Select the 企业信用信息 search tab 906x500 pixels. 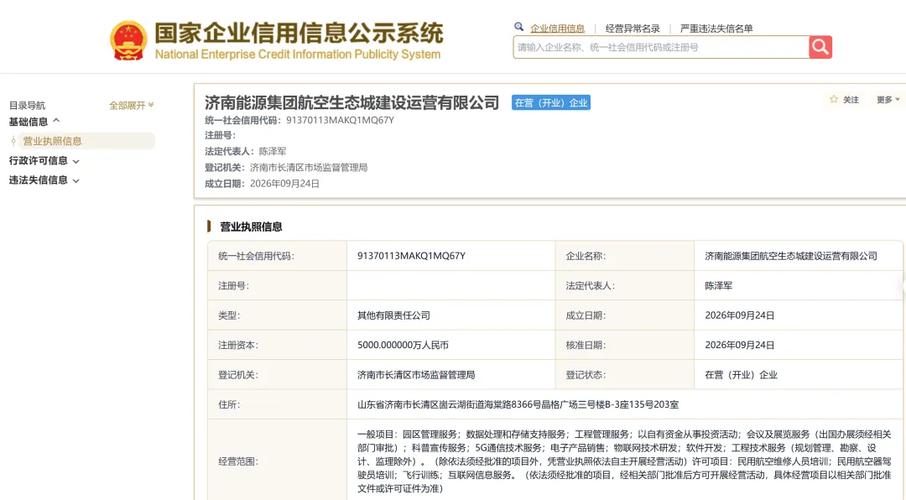[557, 28]
